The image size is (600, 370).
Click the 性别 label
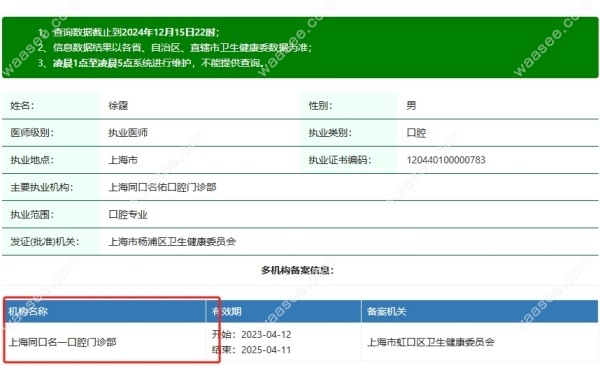pos(320,106)
